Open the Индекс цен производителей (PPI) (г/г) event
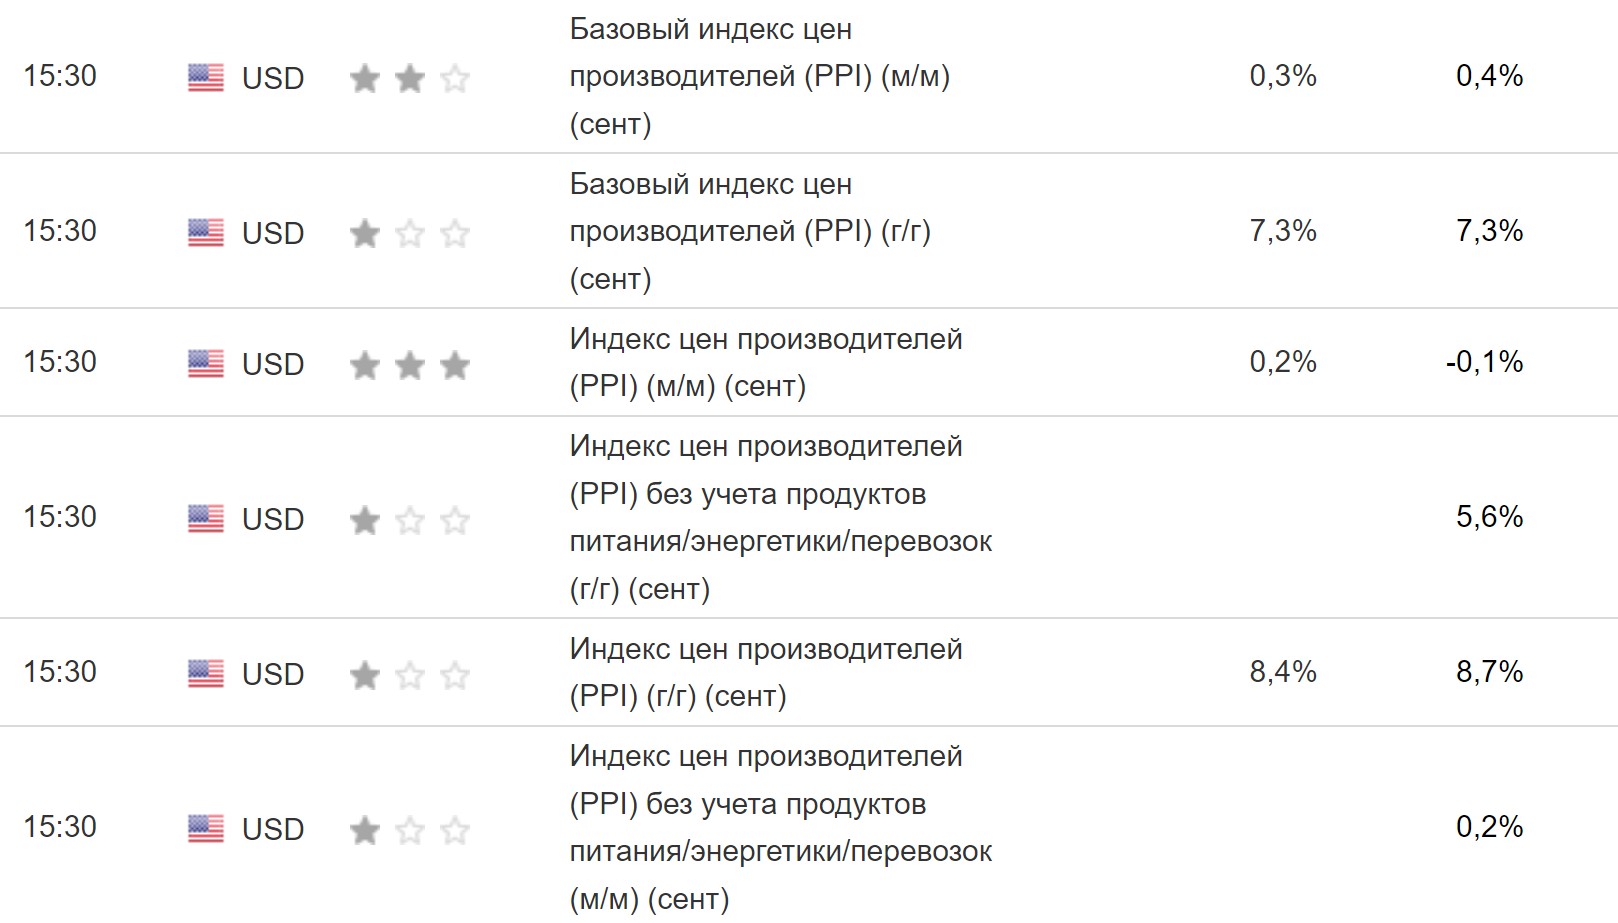 point(765,672)
